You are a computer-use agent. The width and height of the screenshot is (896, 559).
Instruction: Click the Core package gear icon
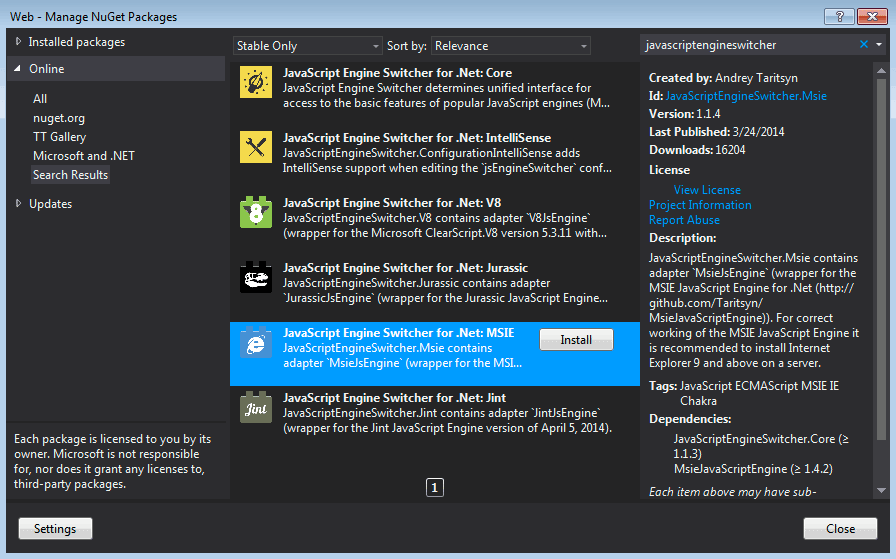255,82
